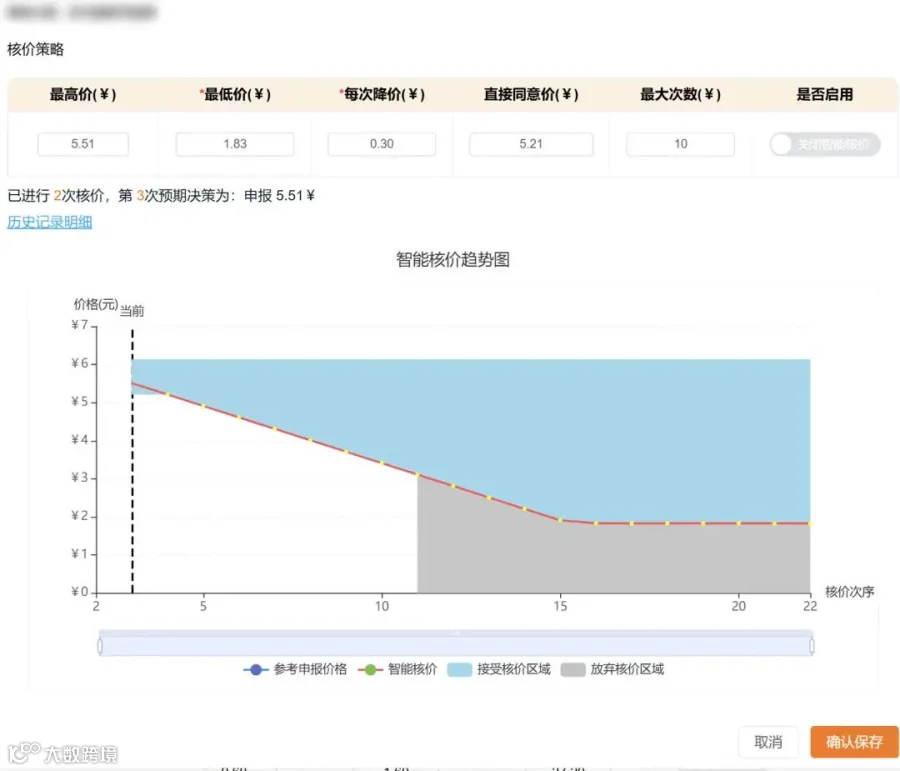The image size is (900, 771).
Task: Click the right handle of chart zoom slider
Action: point(812,646)
